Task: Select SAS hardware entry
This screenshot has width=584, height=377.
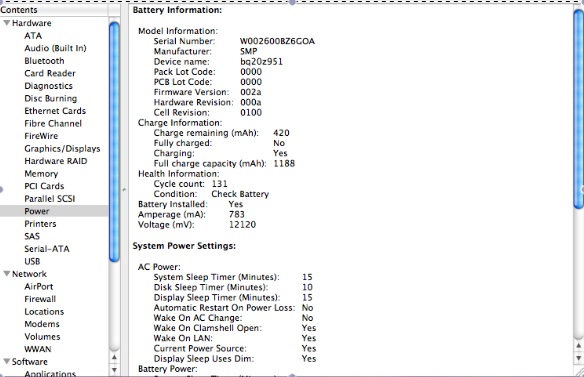Action: [x=32, y=236]
